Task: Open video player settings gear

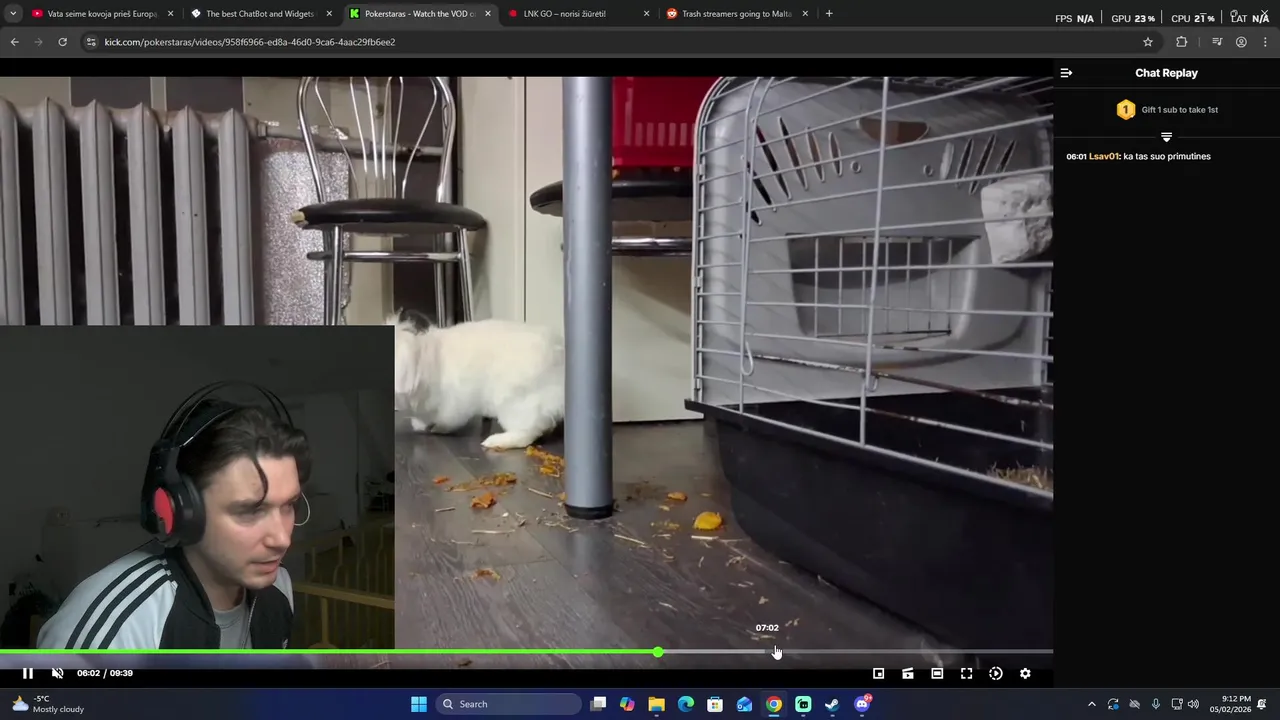Action: pos(1025,673)
